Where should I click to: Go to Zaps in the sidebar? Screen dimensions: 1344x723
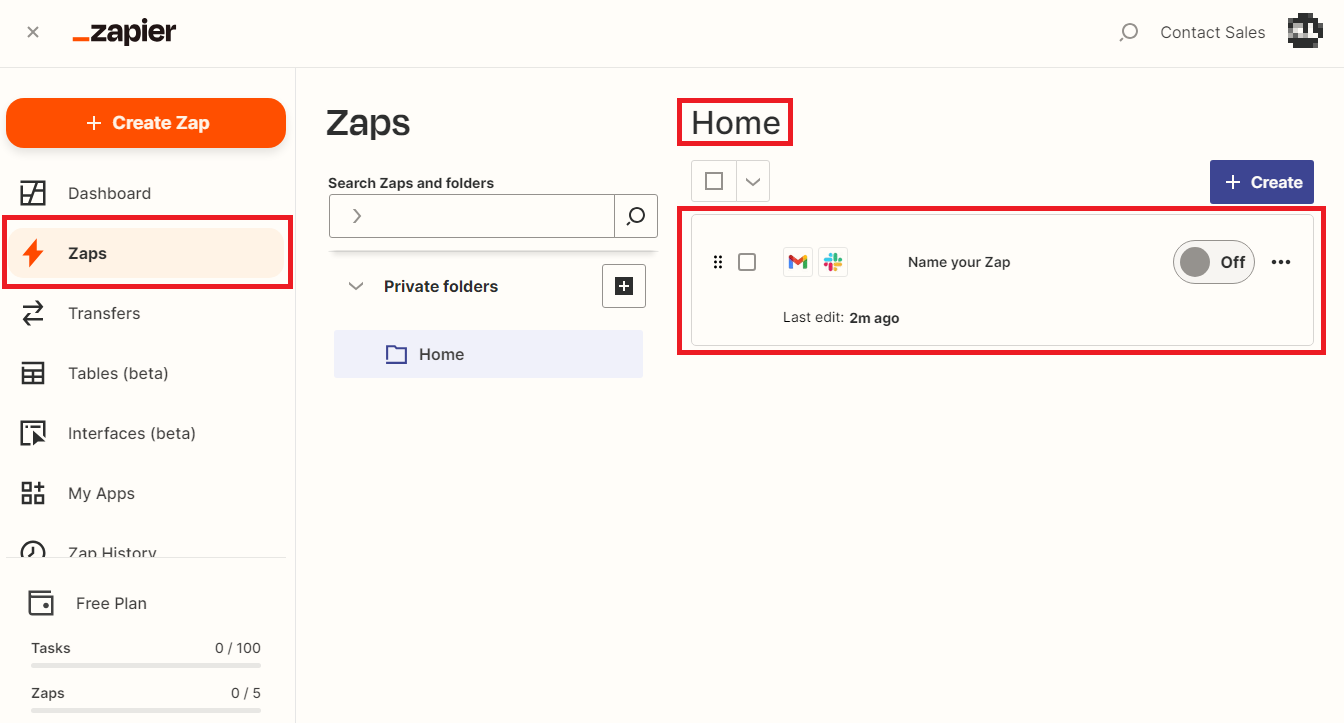pos(146,253)
